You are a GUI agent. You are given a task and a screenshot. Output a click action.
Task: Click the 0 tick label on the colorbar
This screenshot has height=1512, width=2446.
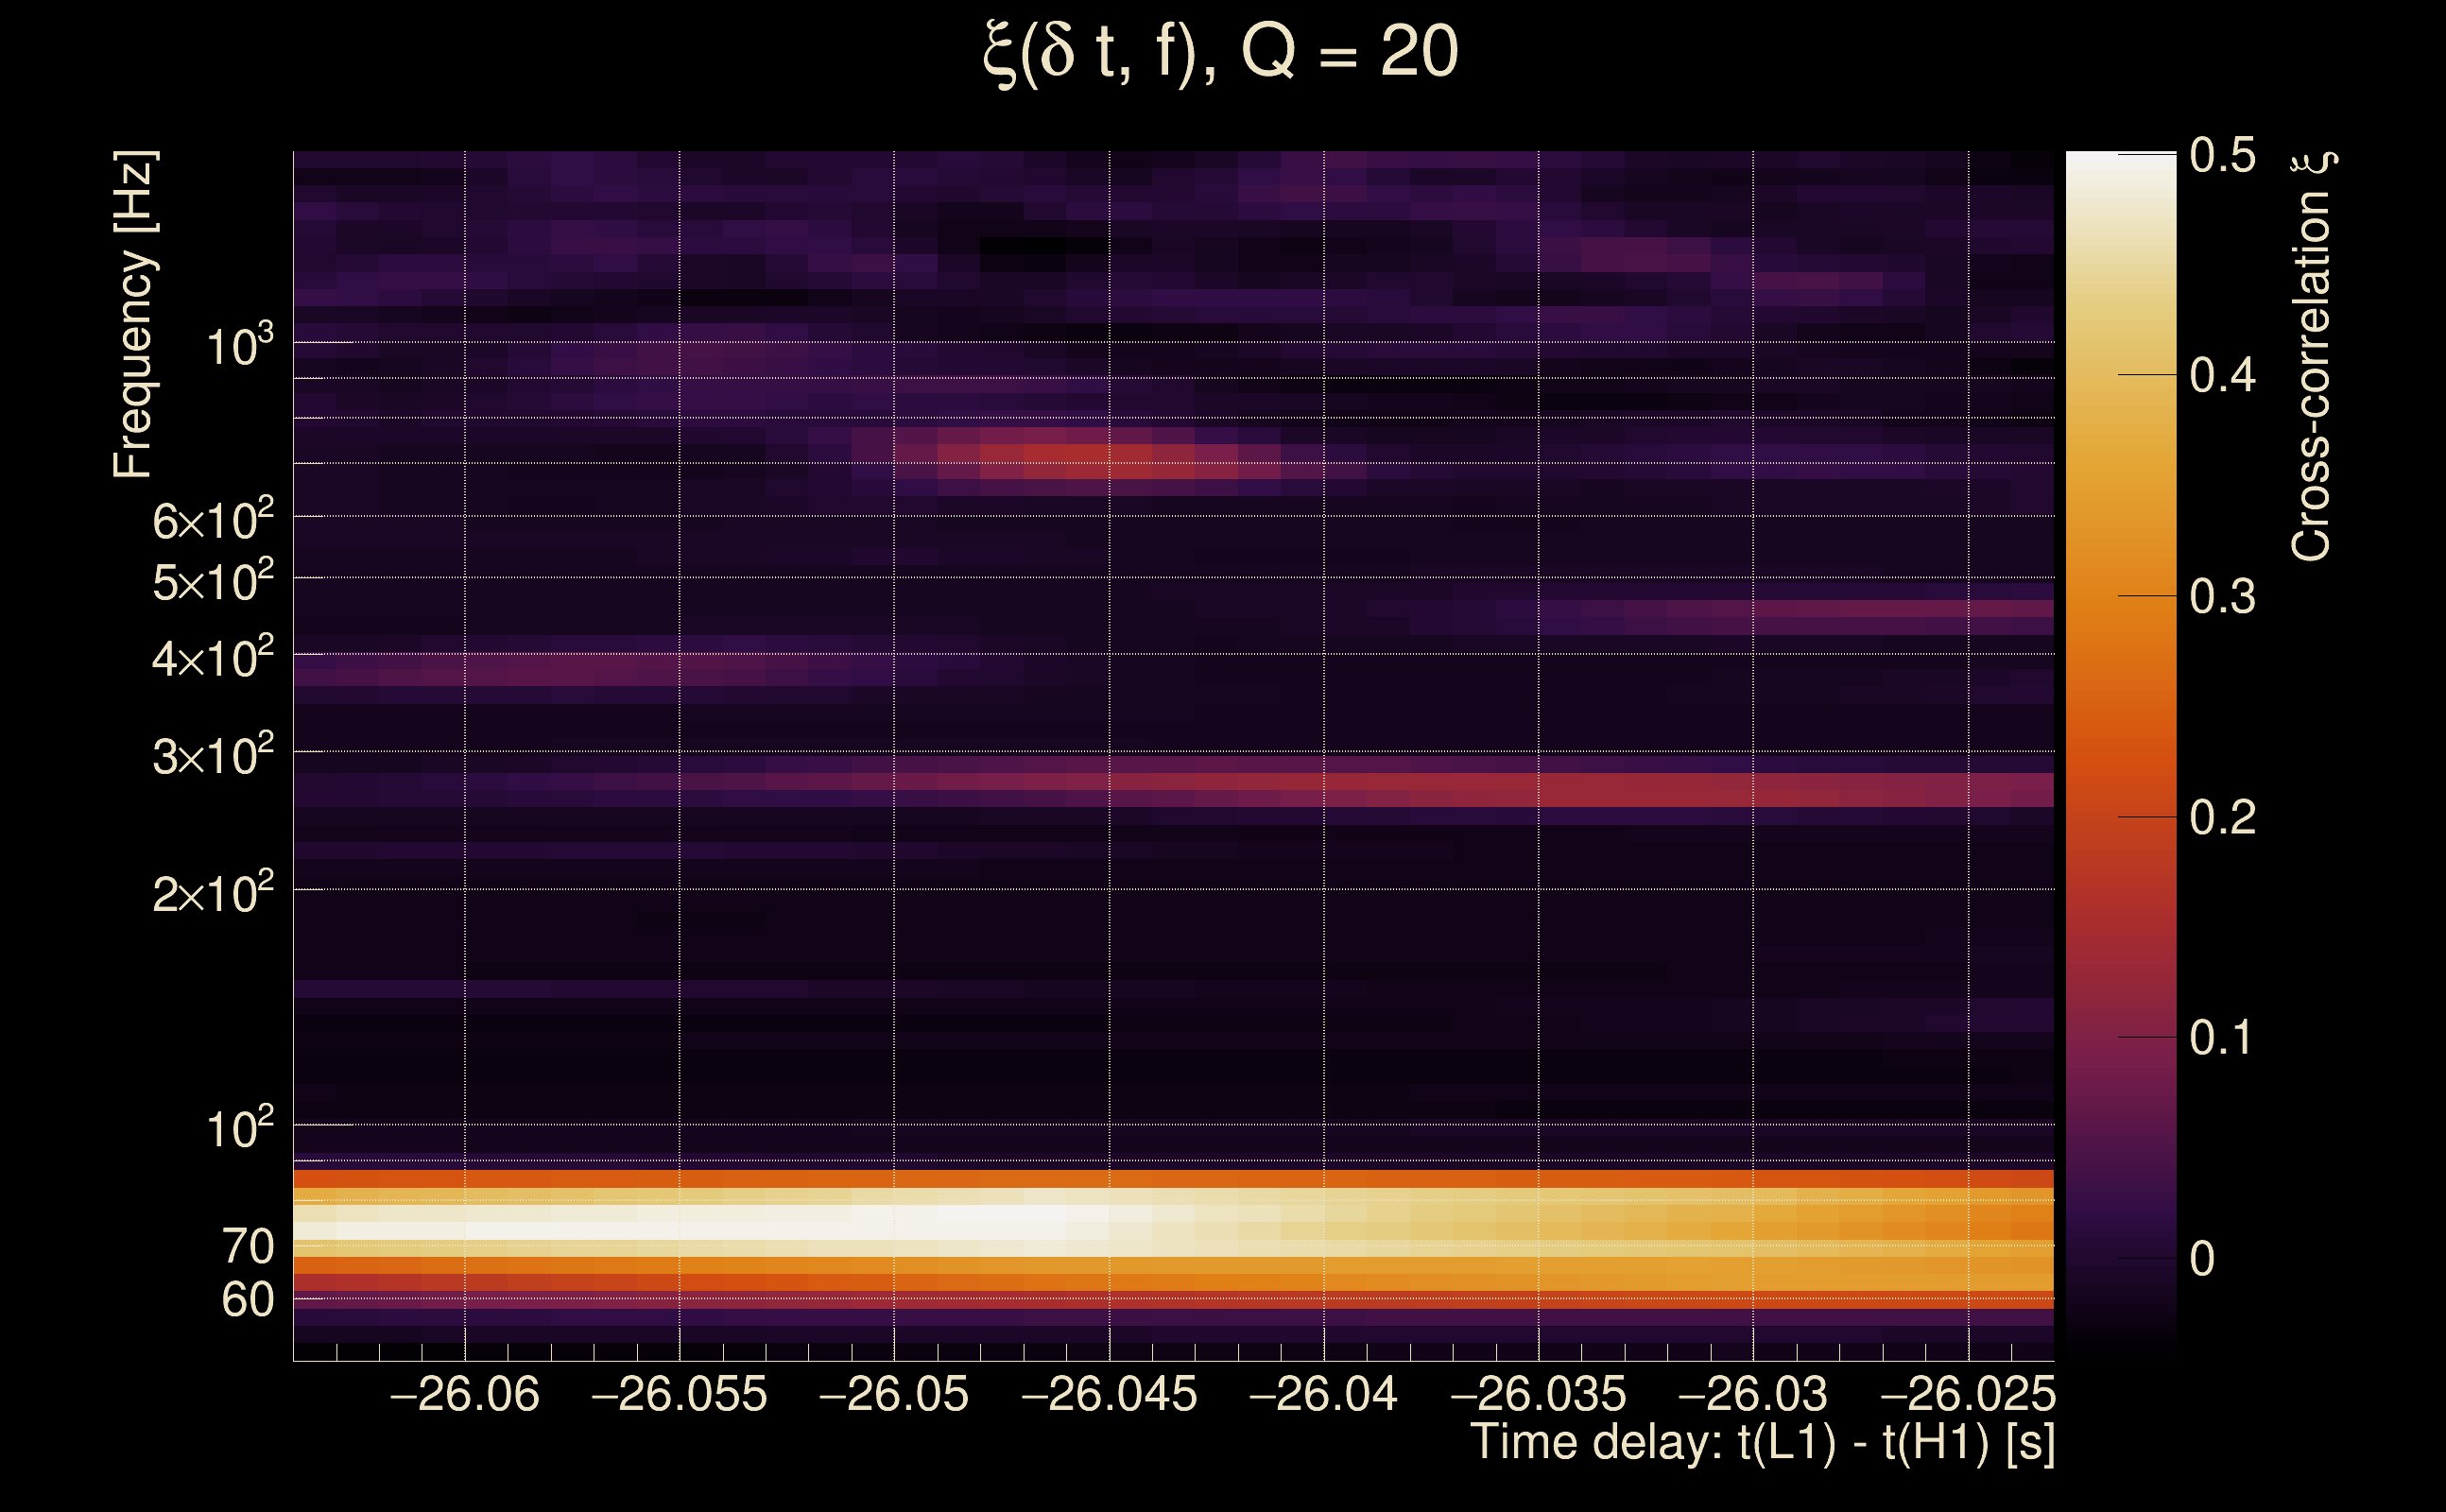pos(2202,1259)
